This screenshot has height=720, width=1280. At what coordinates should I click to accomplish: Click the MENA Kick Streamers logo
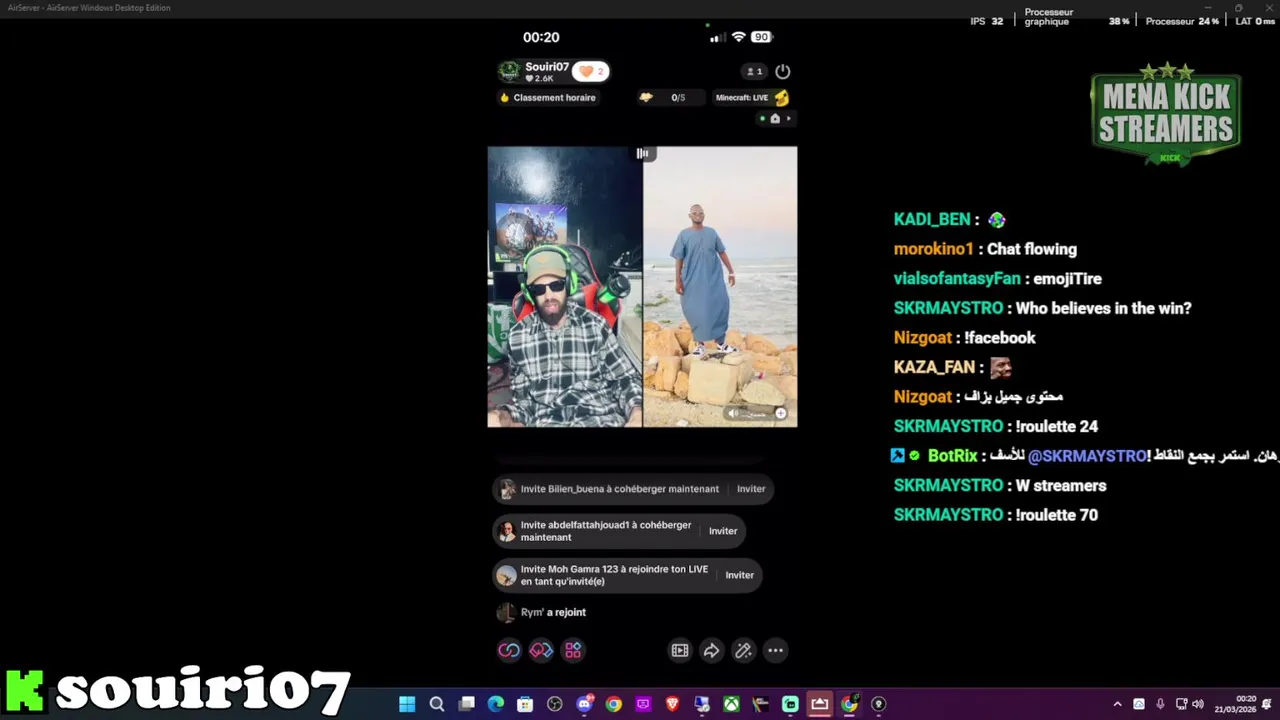[x=1166, y=113]
